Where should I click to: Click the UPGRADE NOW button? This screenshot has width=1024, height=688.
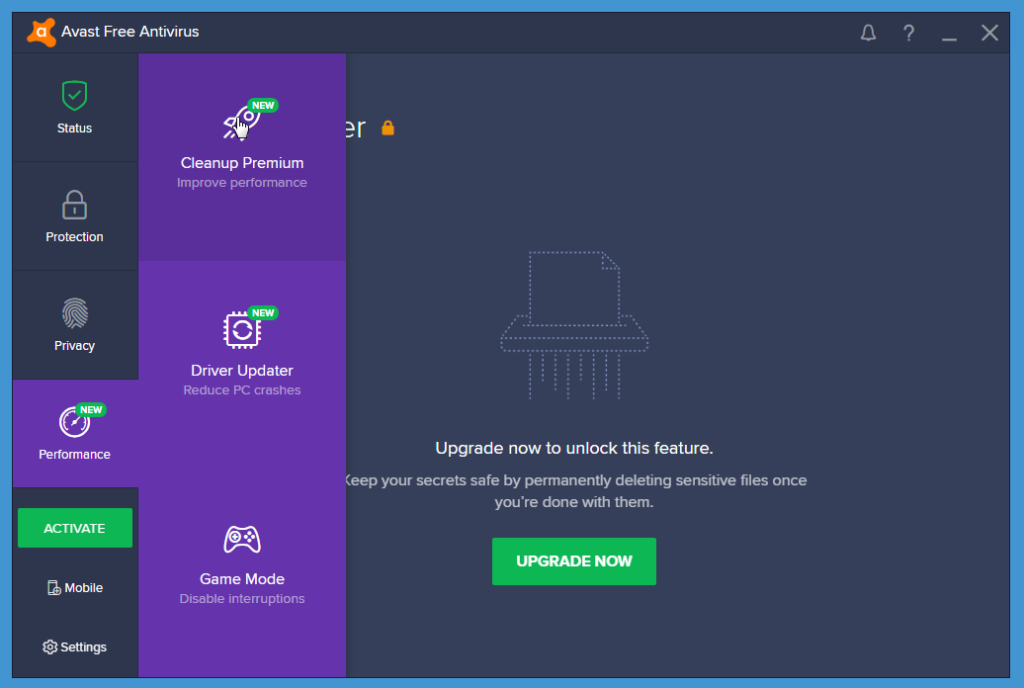(x=574, y=561)
